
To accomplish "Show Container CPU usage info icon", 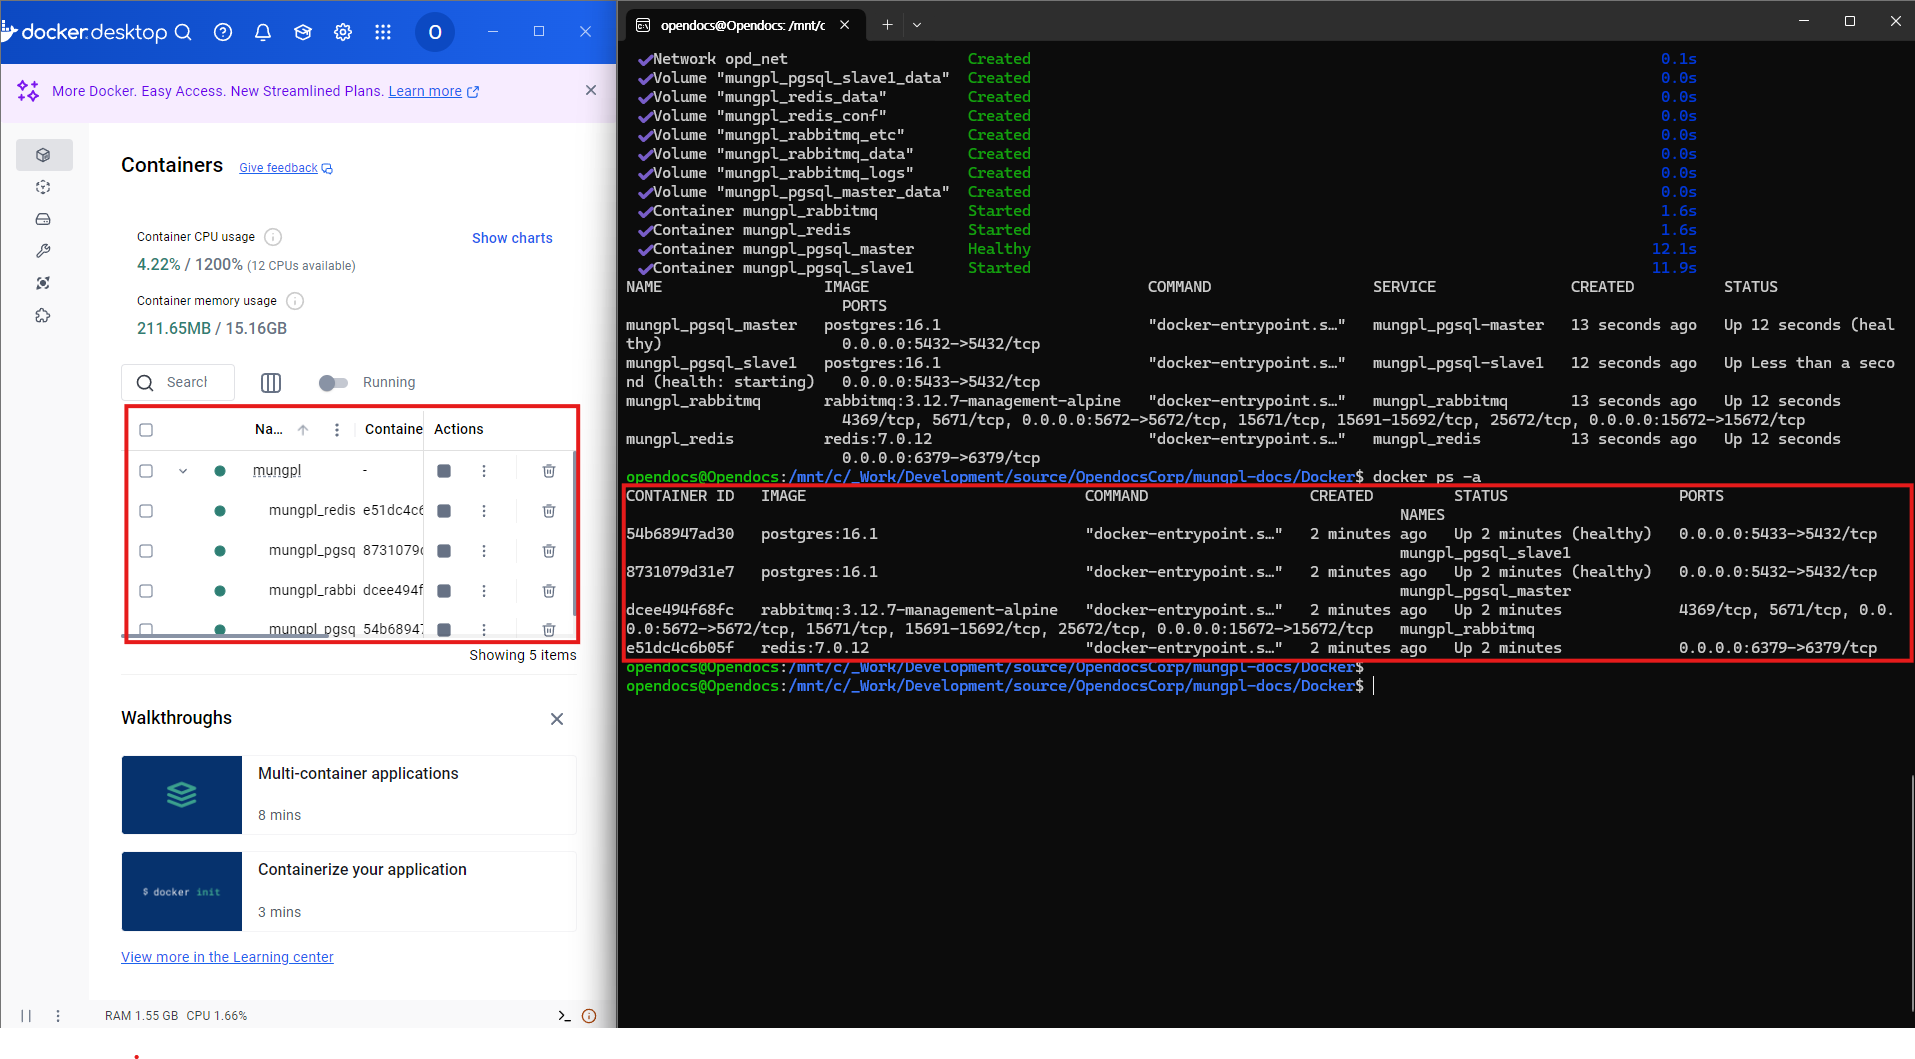I will click(x=273, y=237).
